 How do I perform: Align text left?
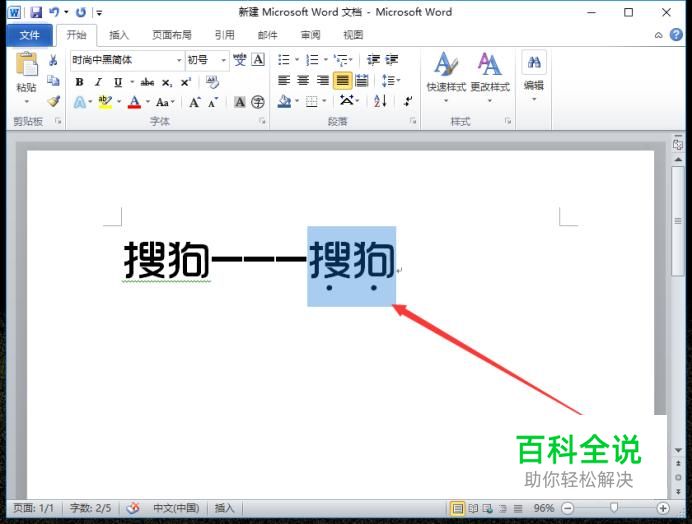coord(284,80)
